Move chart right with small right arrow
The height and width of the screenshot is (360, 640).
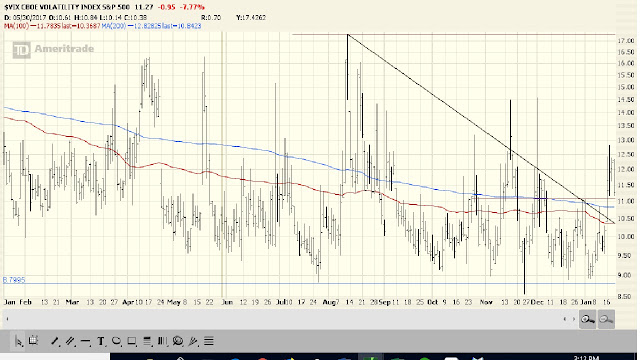pyautogui.click(x=574, y=319)
